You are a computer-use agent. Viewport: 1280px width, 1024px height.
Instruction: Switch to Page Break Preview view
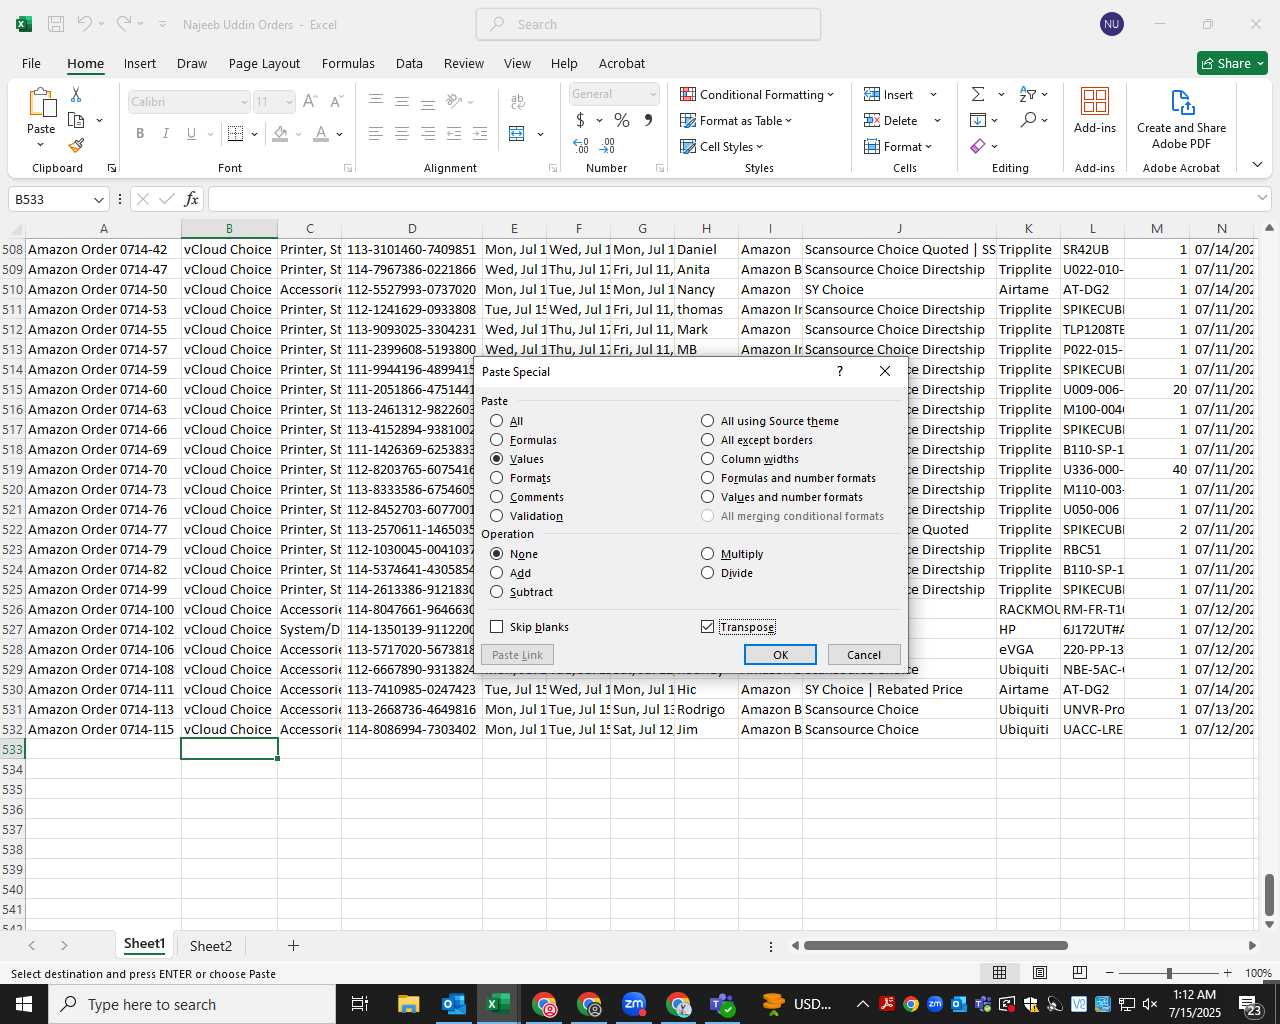coord(1079,973)
